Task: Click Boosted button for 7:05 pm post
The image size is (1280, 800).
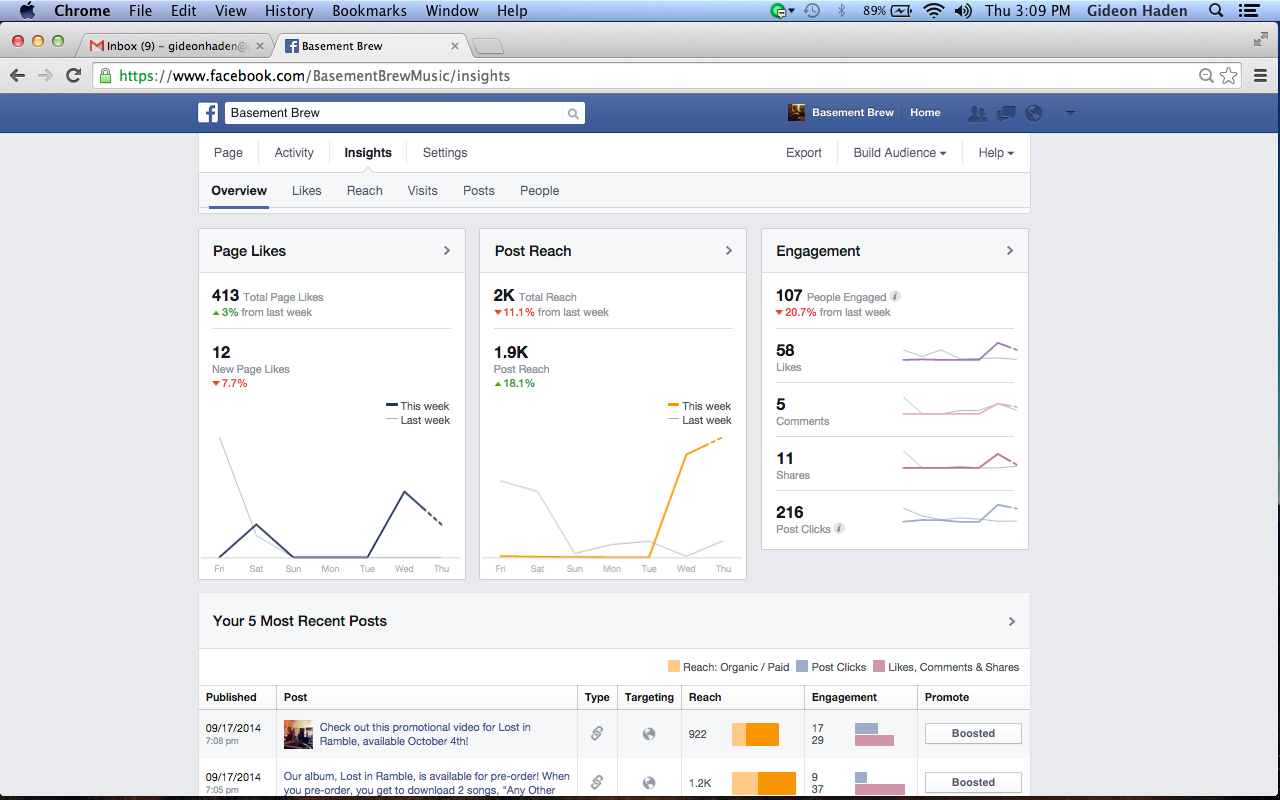Action: [973, 782]
